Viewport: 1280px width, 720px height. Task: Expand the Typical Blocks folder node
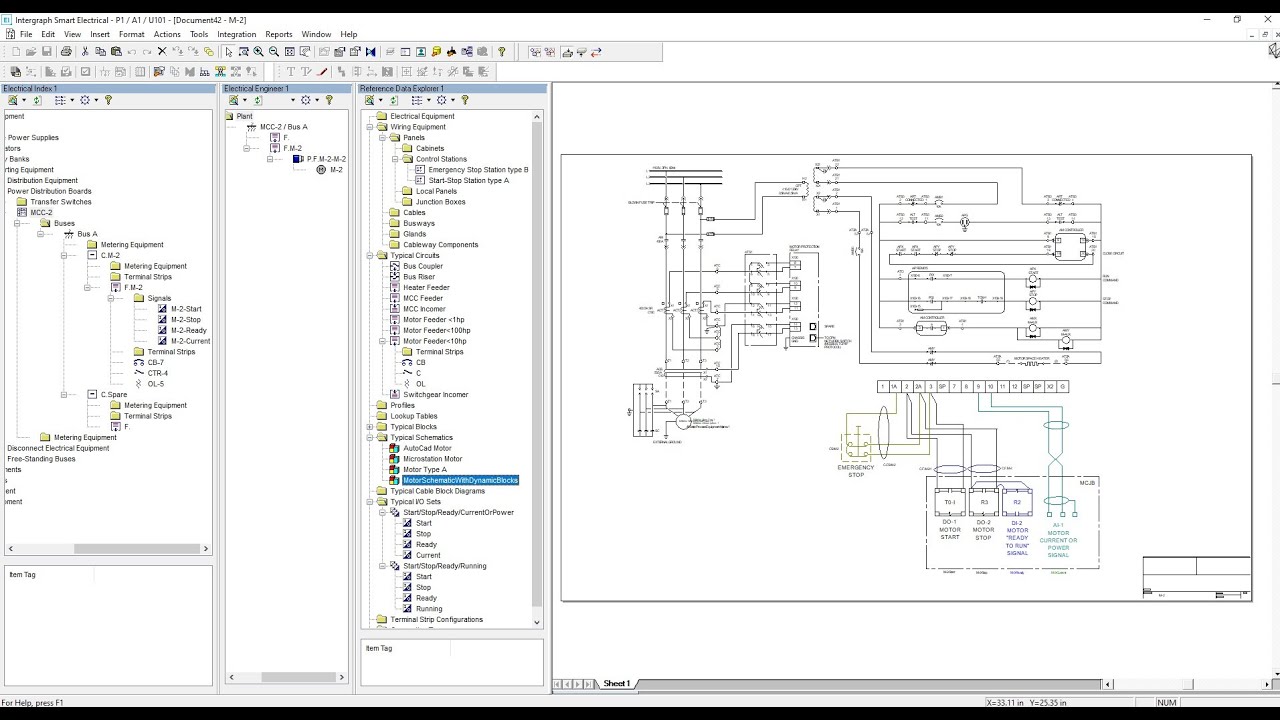[369, 427]
